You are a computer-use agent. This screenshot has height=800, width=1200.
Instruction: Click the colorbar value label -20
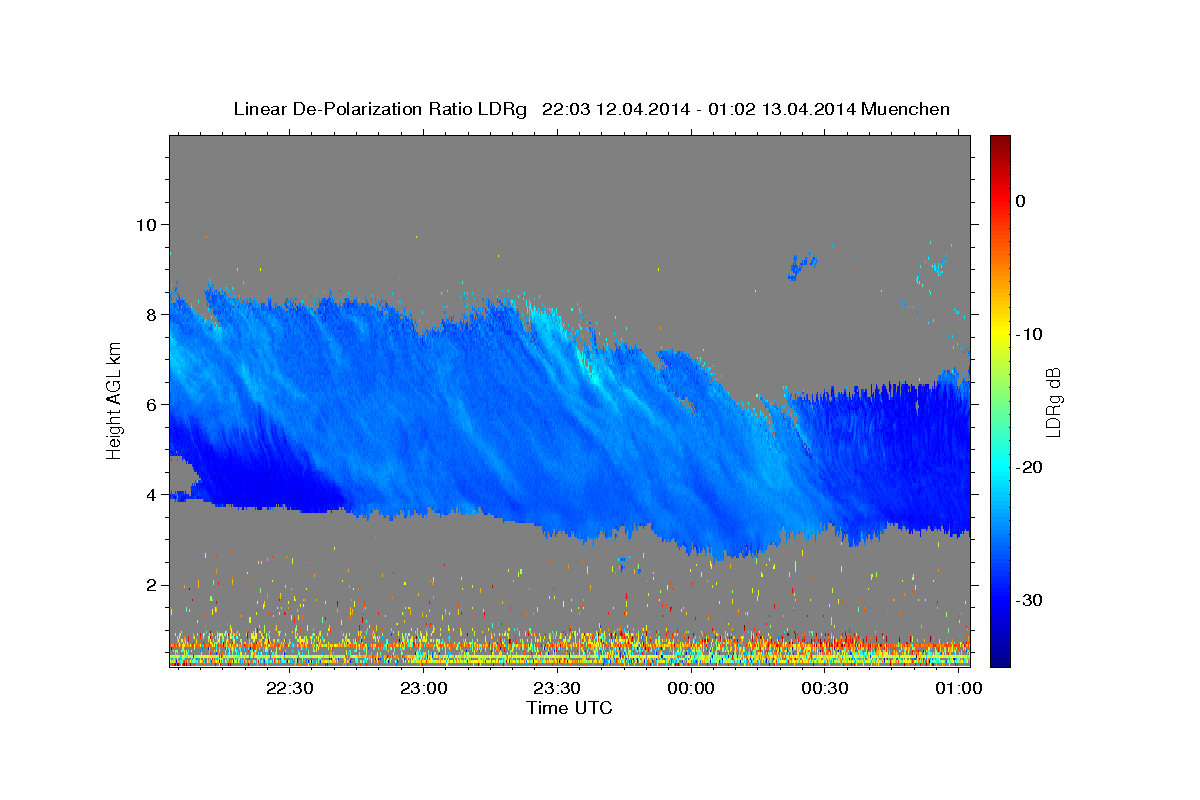[x=1030, y=467]
